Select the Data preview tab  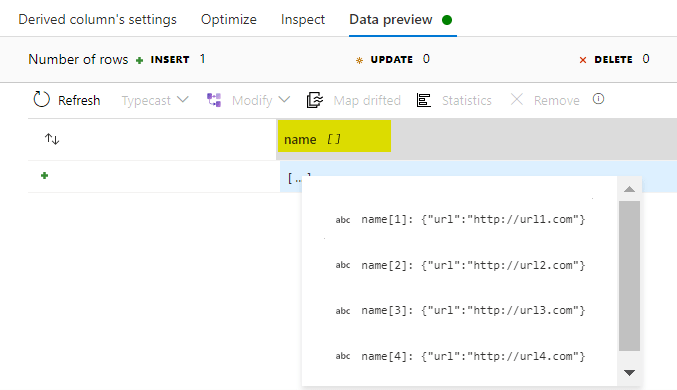(x=390, y=19)
